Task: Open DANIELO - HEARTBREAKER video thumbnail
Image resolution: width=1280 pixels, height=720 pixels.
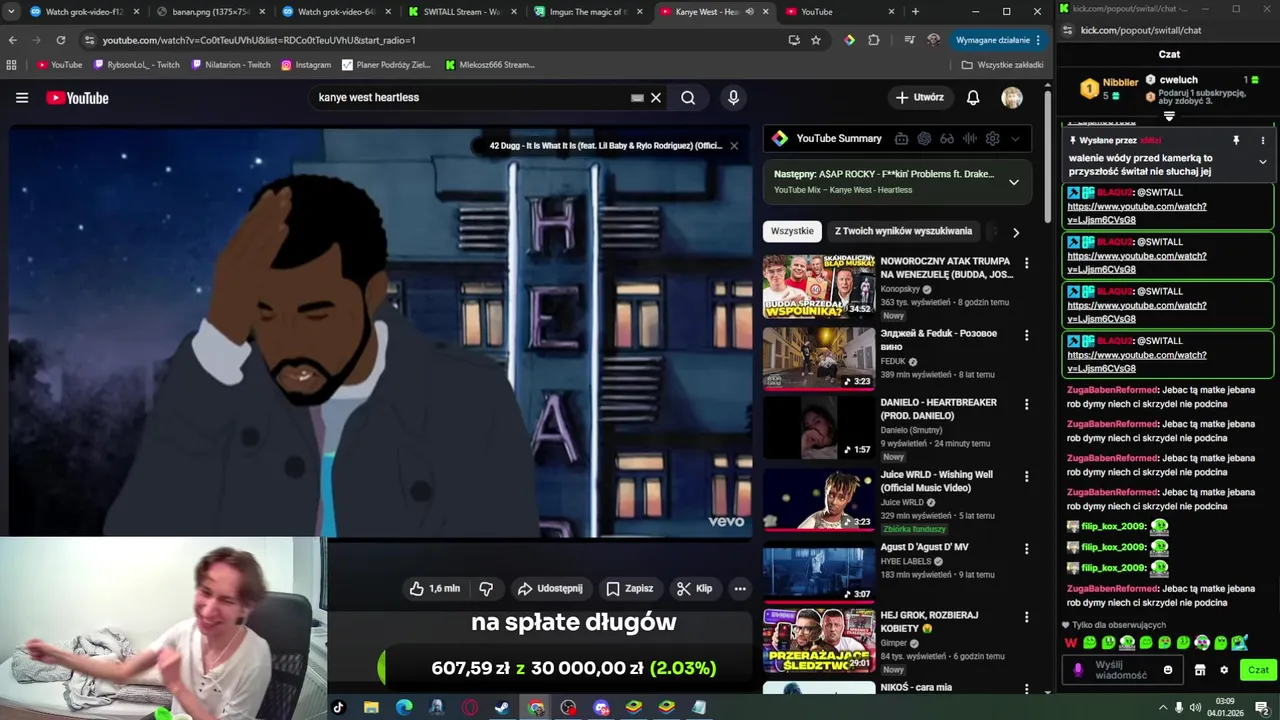Action: (x=819, y=428)
